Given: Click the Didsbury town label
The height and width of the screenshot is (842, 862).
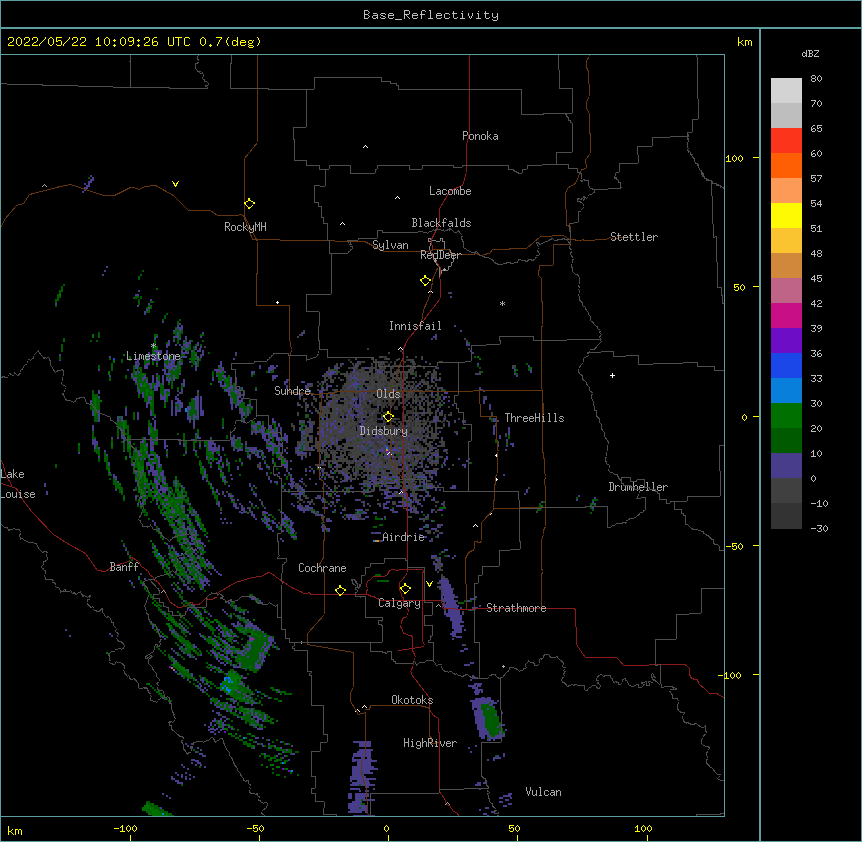Looking at the screenshot, I should (384, 431).
